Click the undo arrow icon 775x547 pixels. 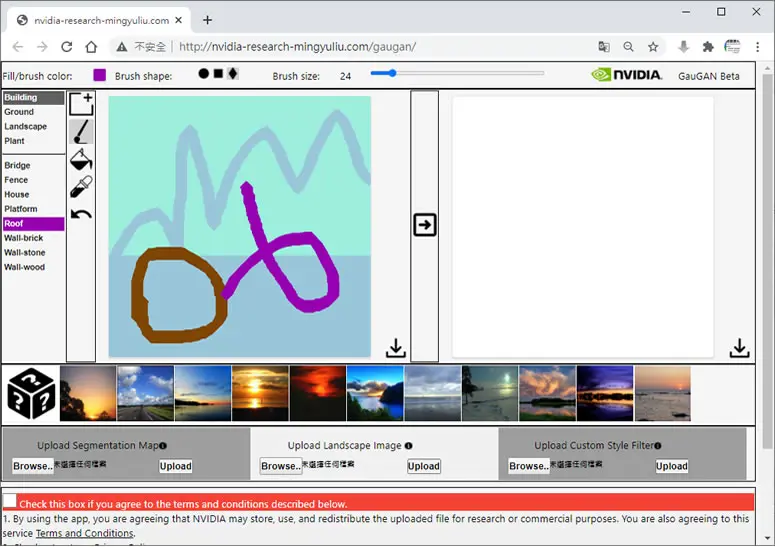[81, 214]
